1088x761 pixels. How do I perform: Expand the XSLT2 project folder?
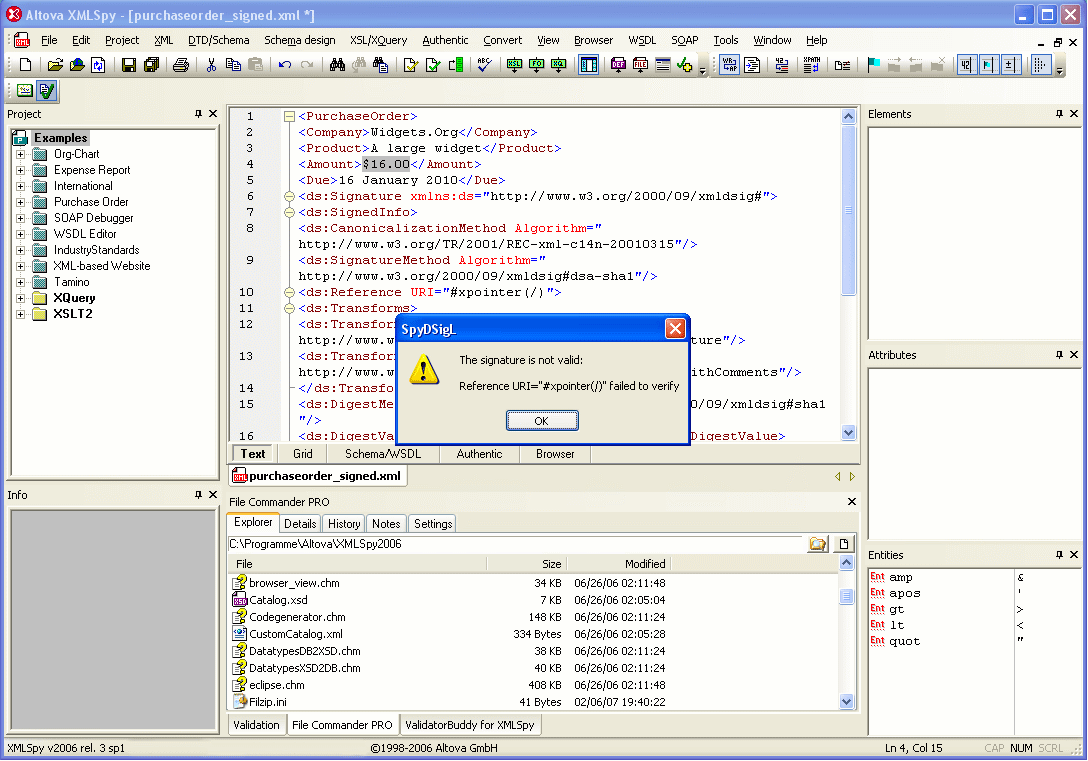pyautogui.click(x=20, y=314)
